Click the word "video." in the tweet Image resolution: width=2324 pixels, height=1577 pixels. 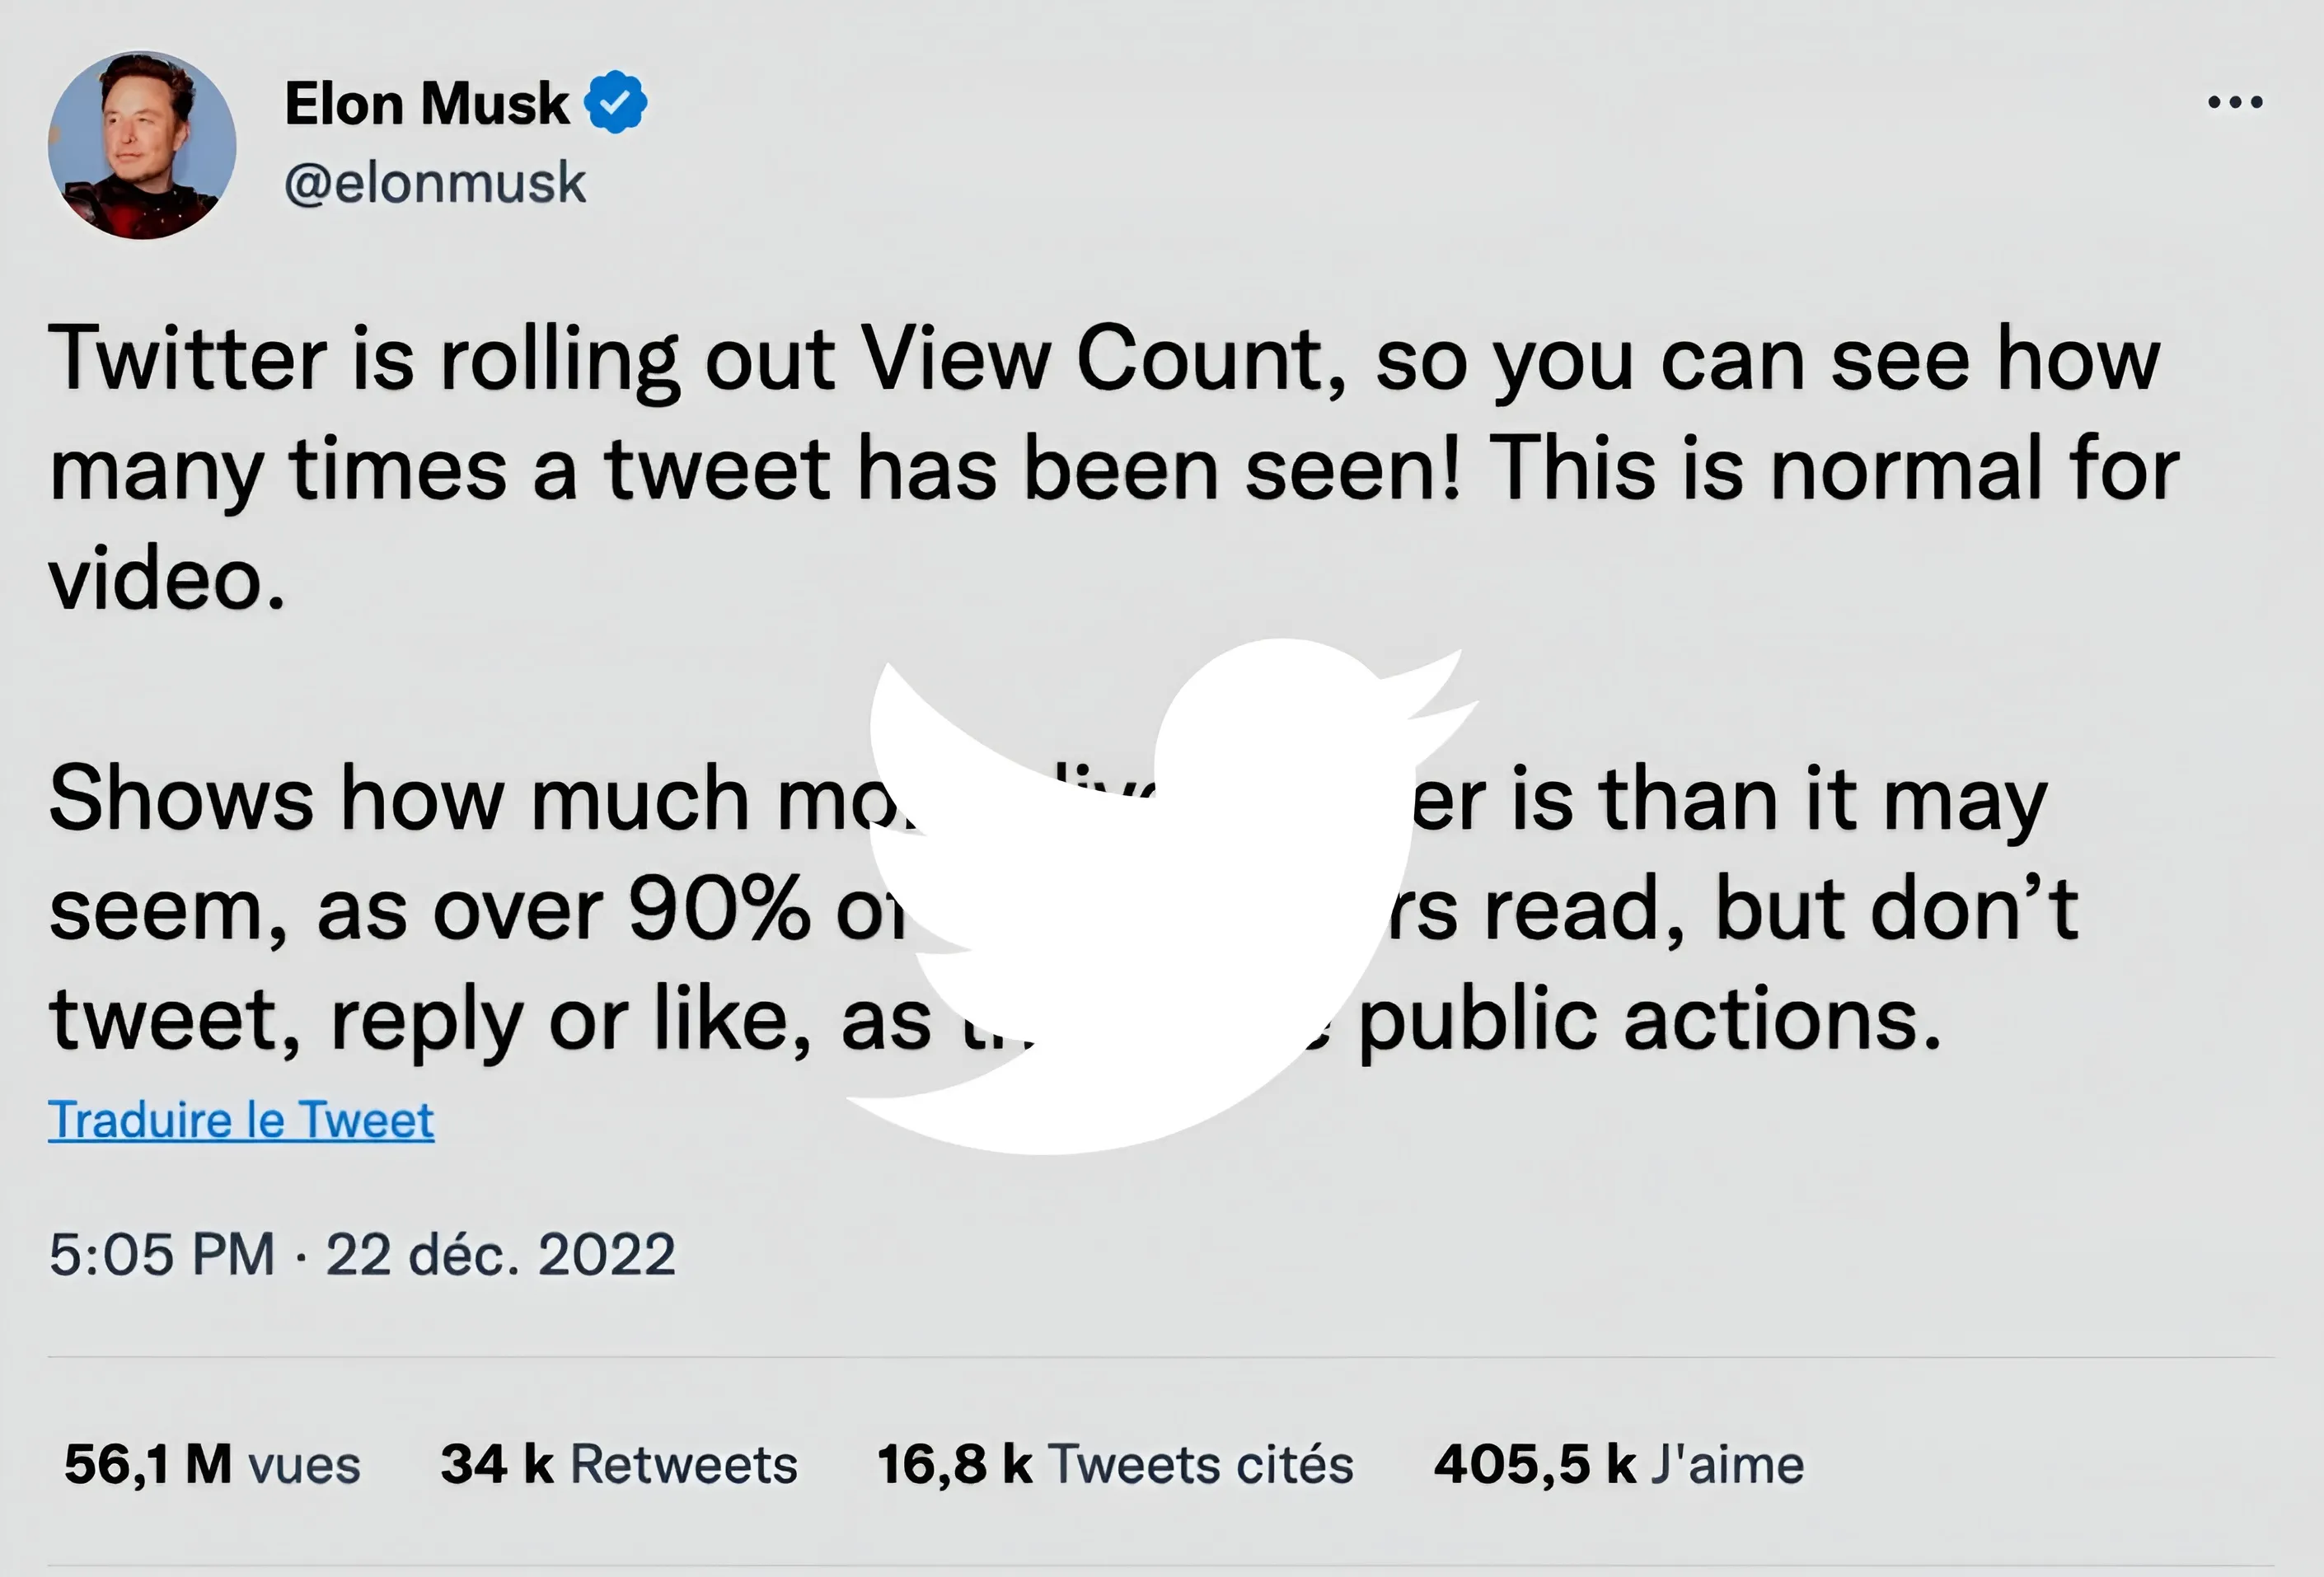pyautogui.click(x=168, y=580)
